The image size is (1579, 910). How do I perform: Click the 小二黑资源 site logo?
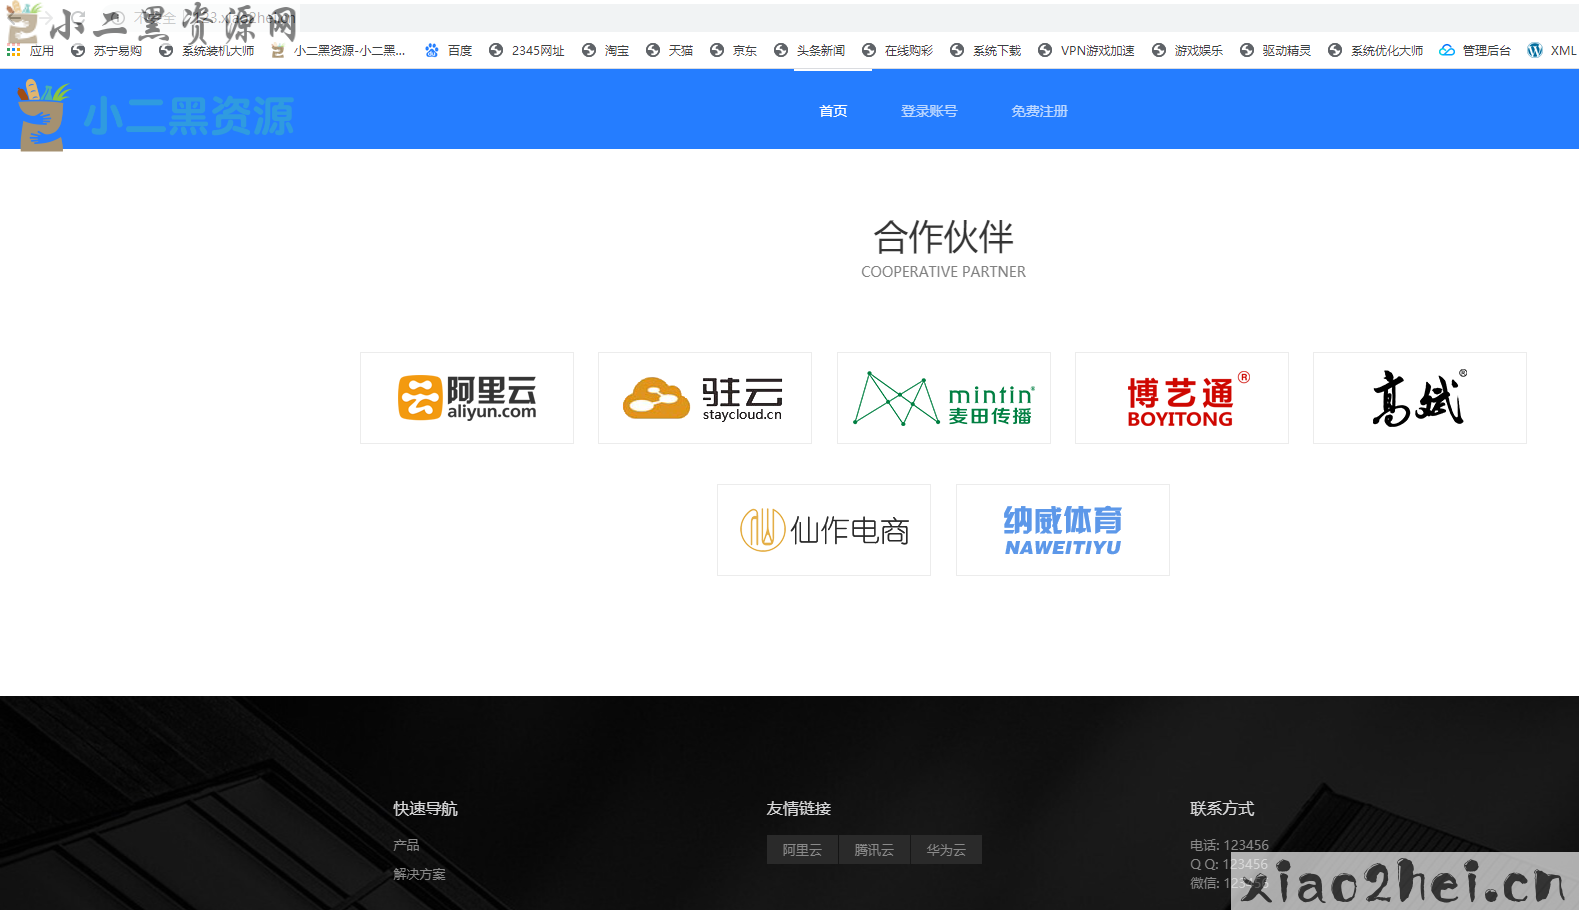click(155, 115)
